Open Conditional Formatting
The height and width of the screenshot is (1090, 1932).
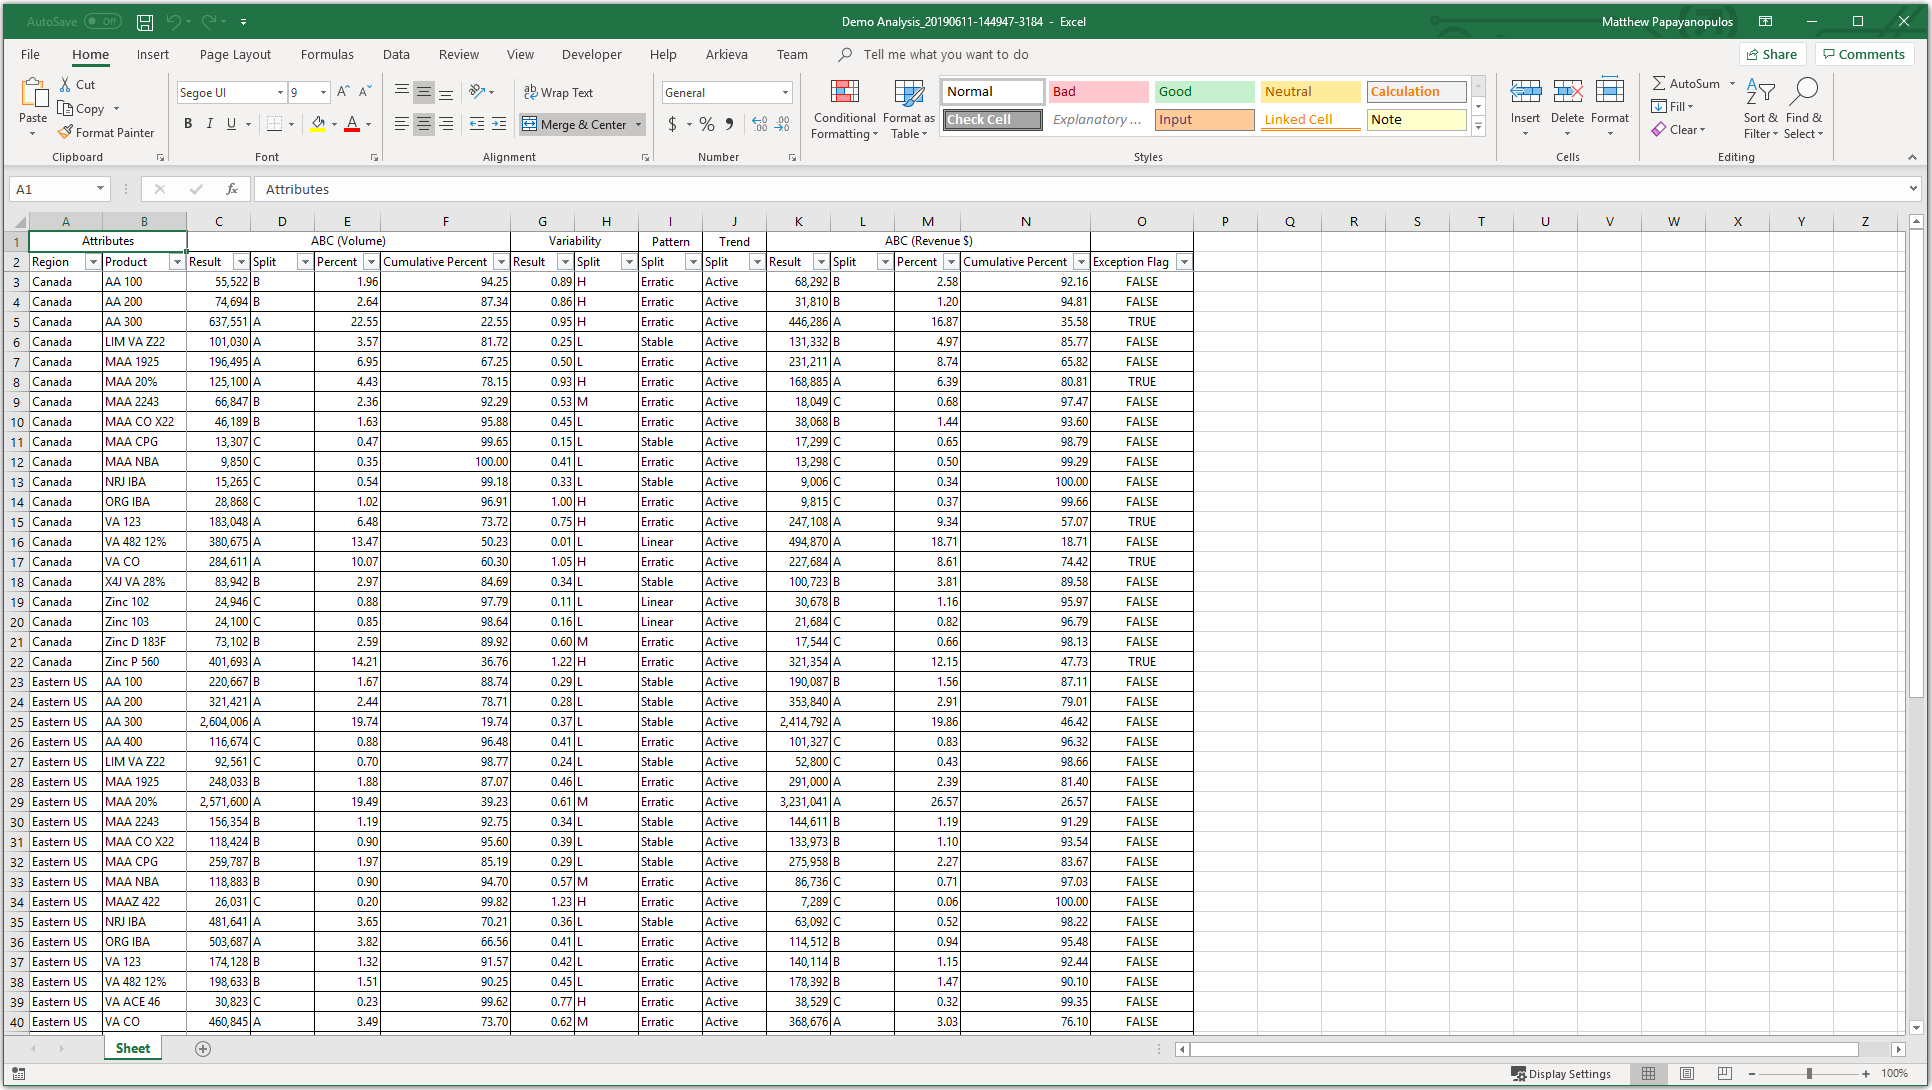[845, 110]
